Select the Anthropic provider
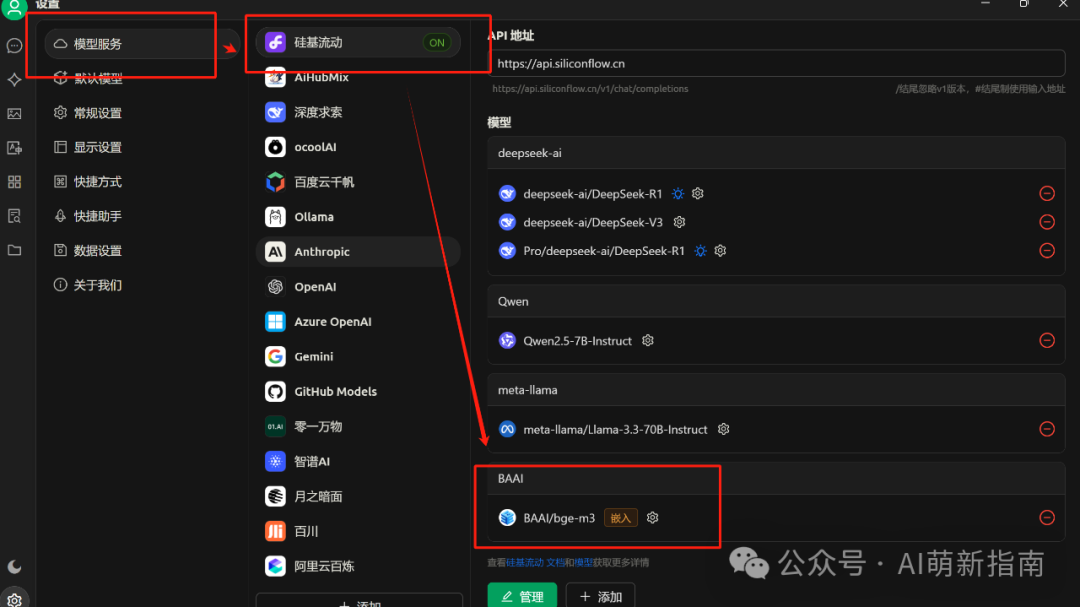 click(358, 251)
